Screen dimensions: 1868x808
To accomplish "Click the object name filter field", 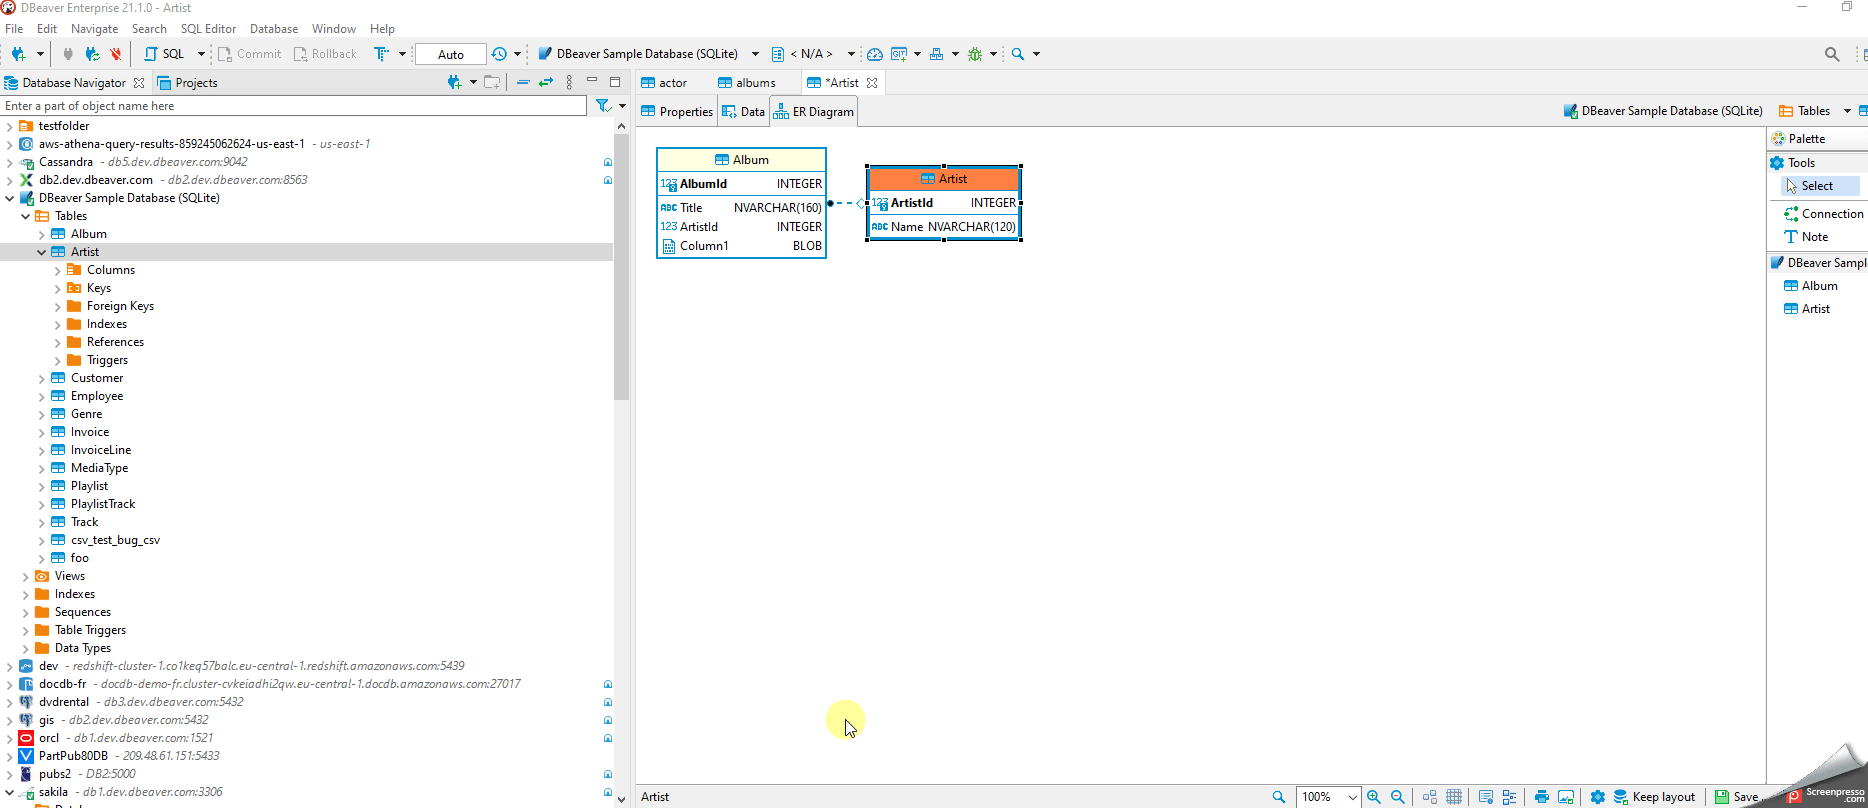I will [x=293, y=106].
